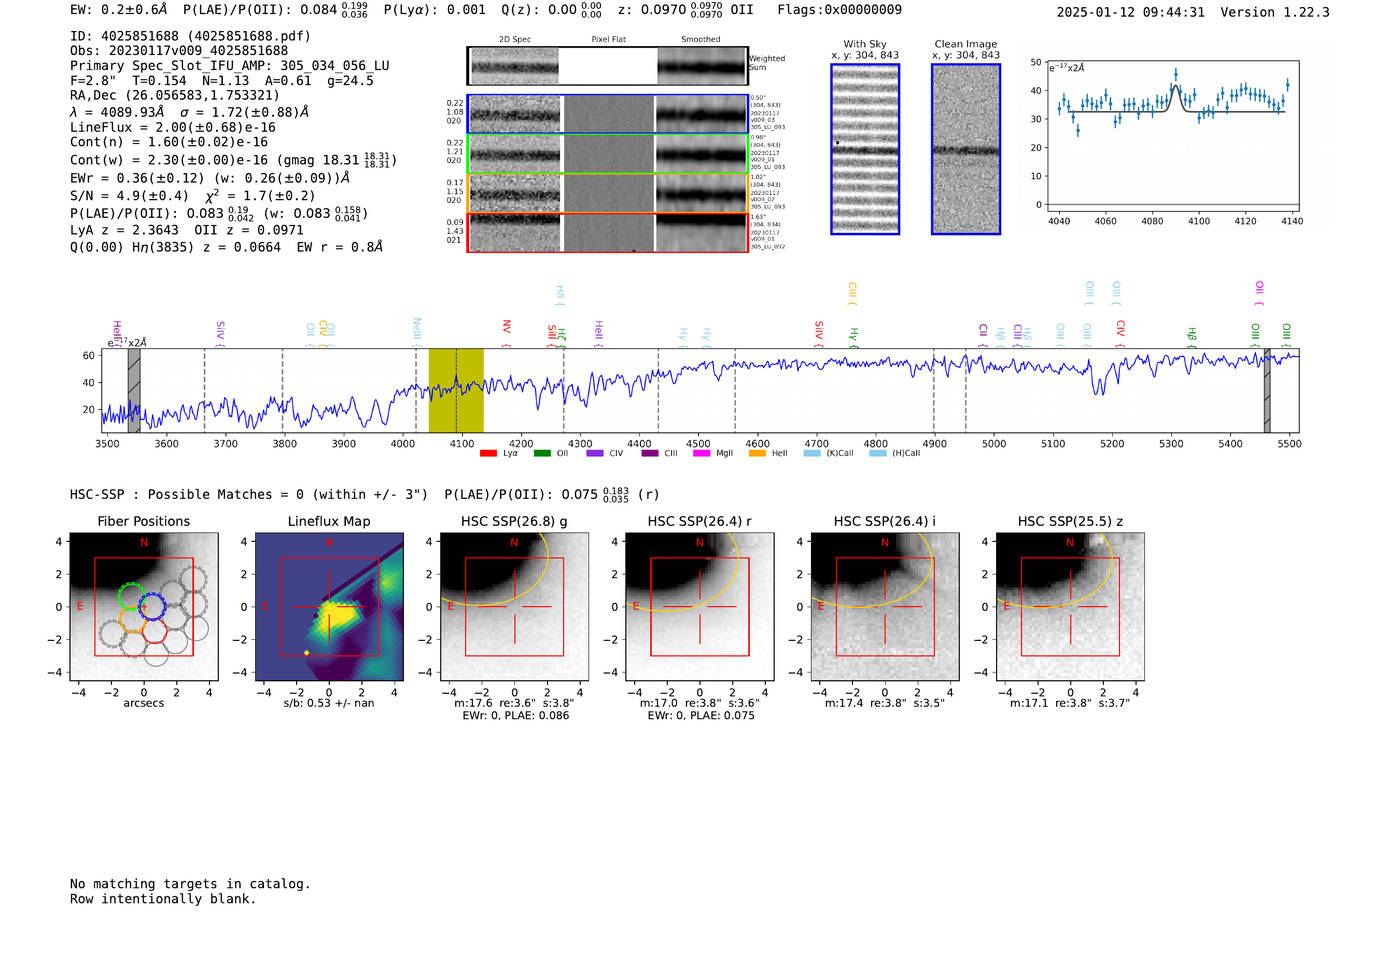Click the hatched grey band near 3550
The width and height of the screenshot is (1400, 953).
click(x=134, y=390)
